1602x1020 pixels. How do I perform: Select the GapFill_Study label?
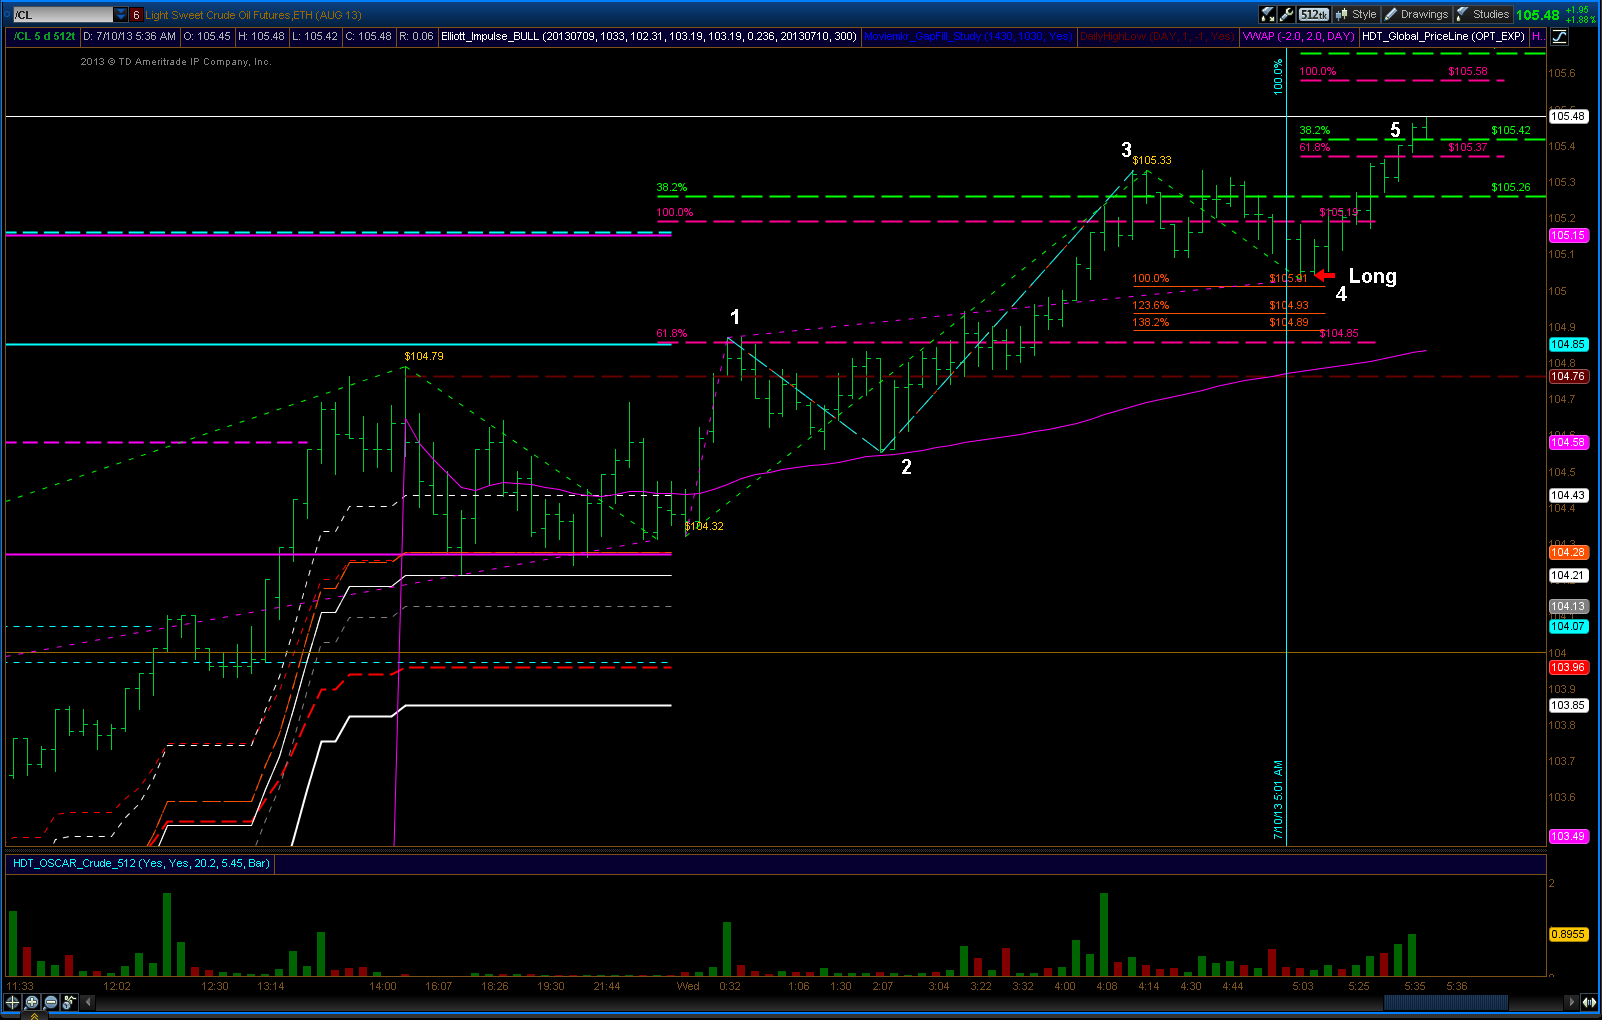pos(968,36)
